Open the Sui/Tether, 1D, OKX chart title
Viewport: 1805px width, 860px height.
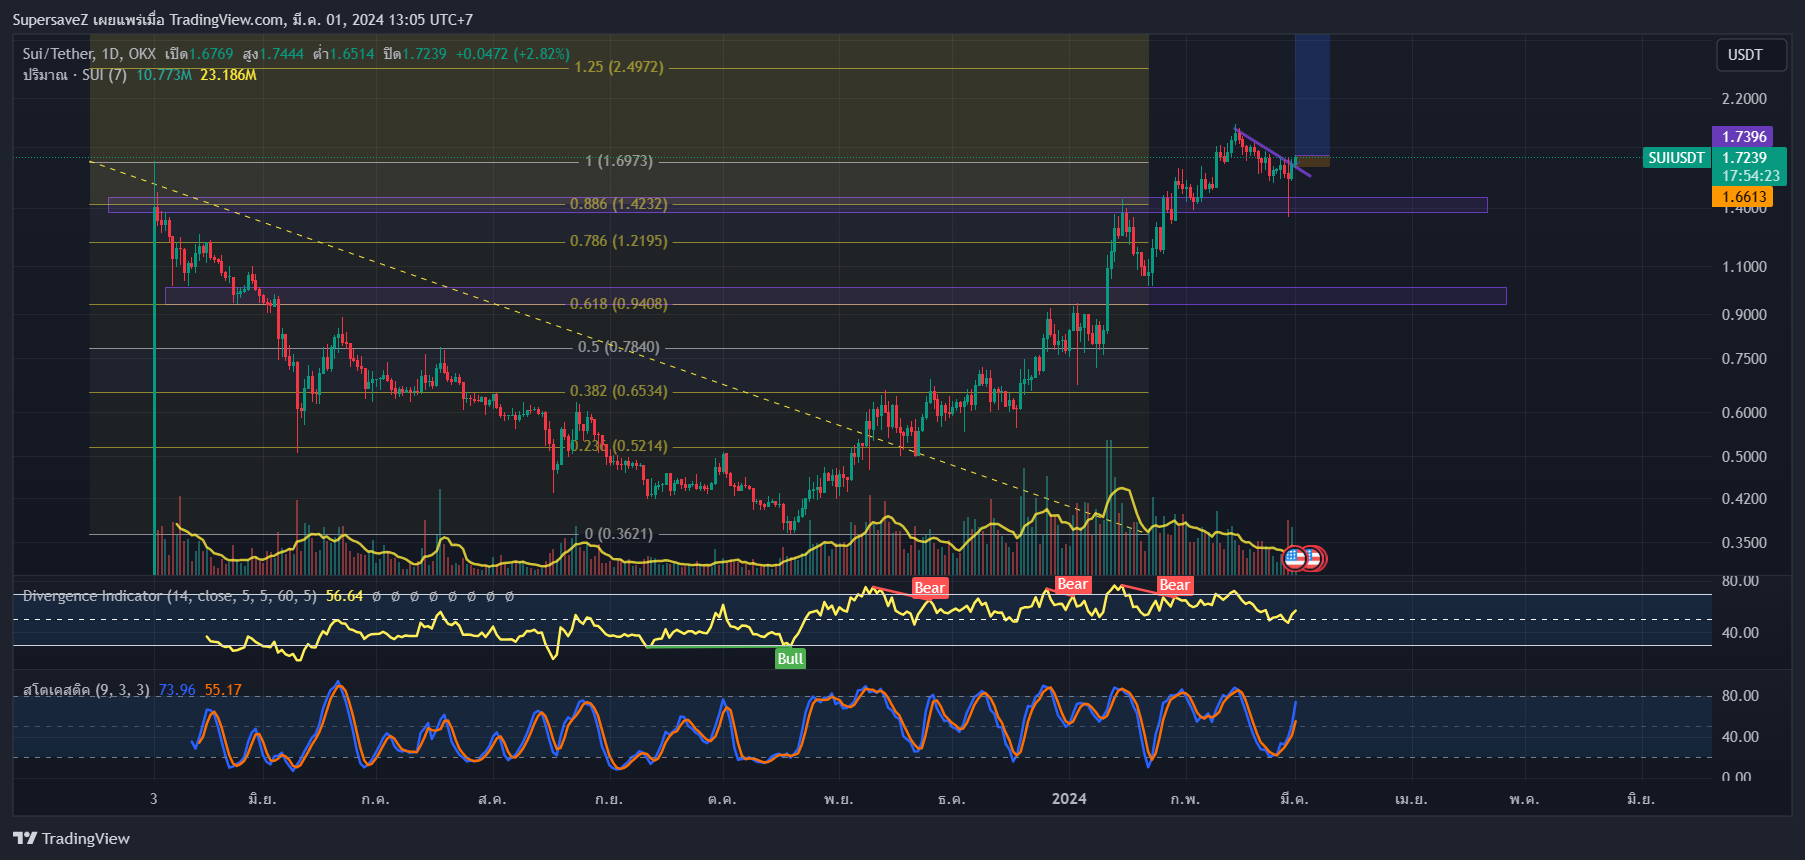89,54
